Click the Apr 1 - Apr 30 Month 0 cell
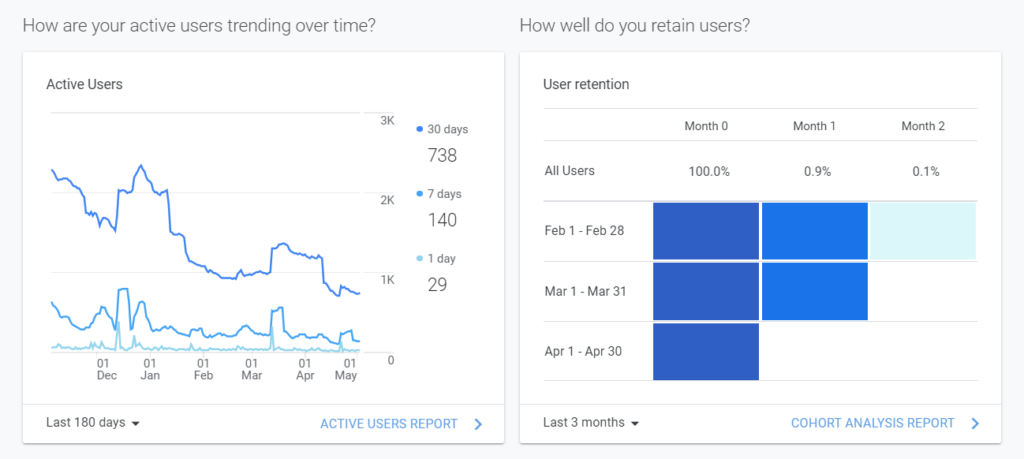1024x459 pixels. (706, 351)
